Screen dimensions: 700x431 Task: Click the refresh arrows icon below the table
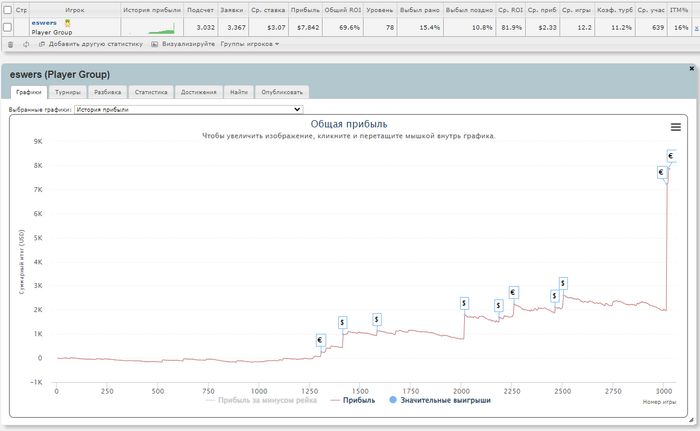pos(26,44)
